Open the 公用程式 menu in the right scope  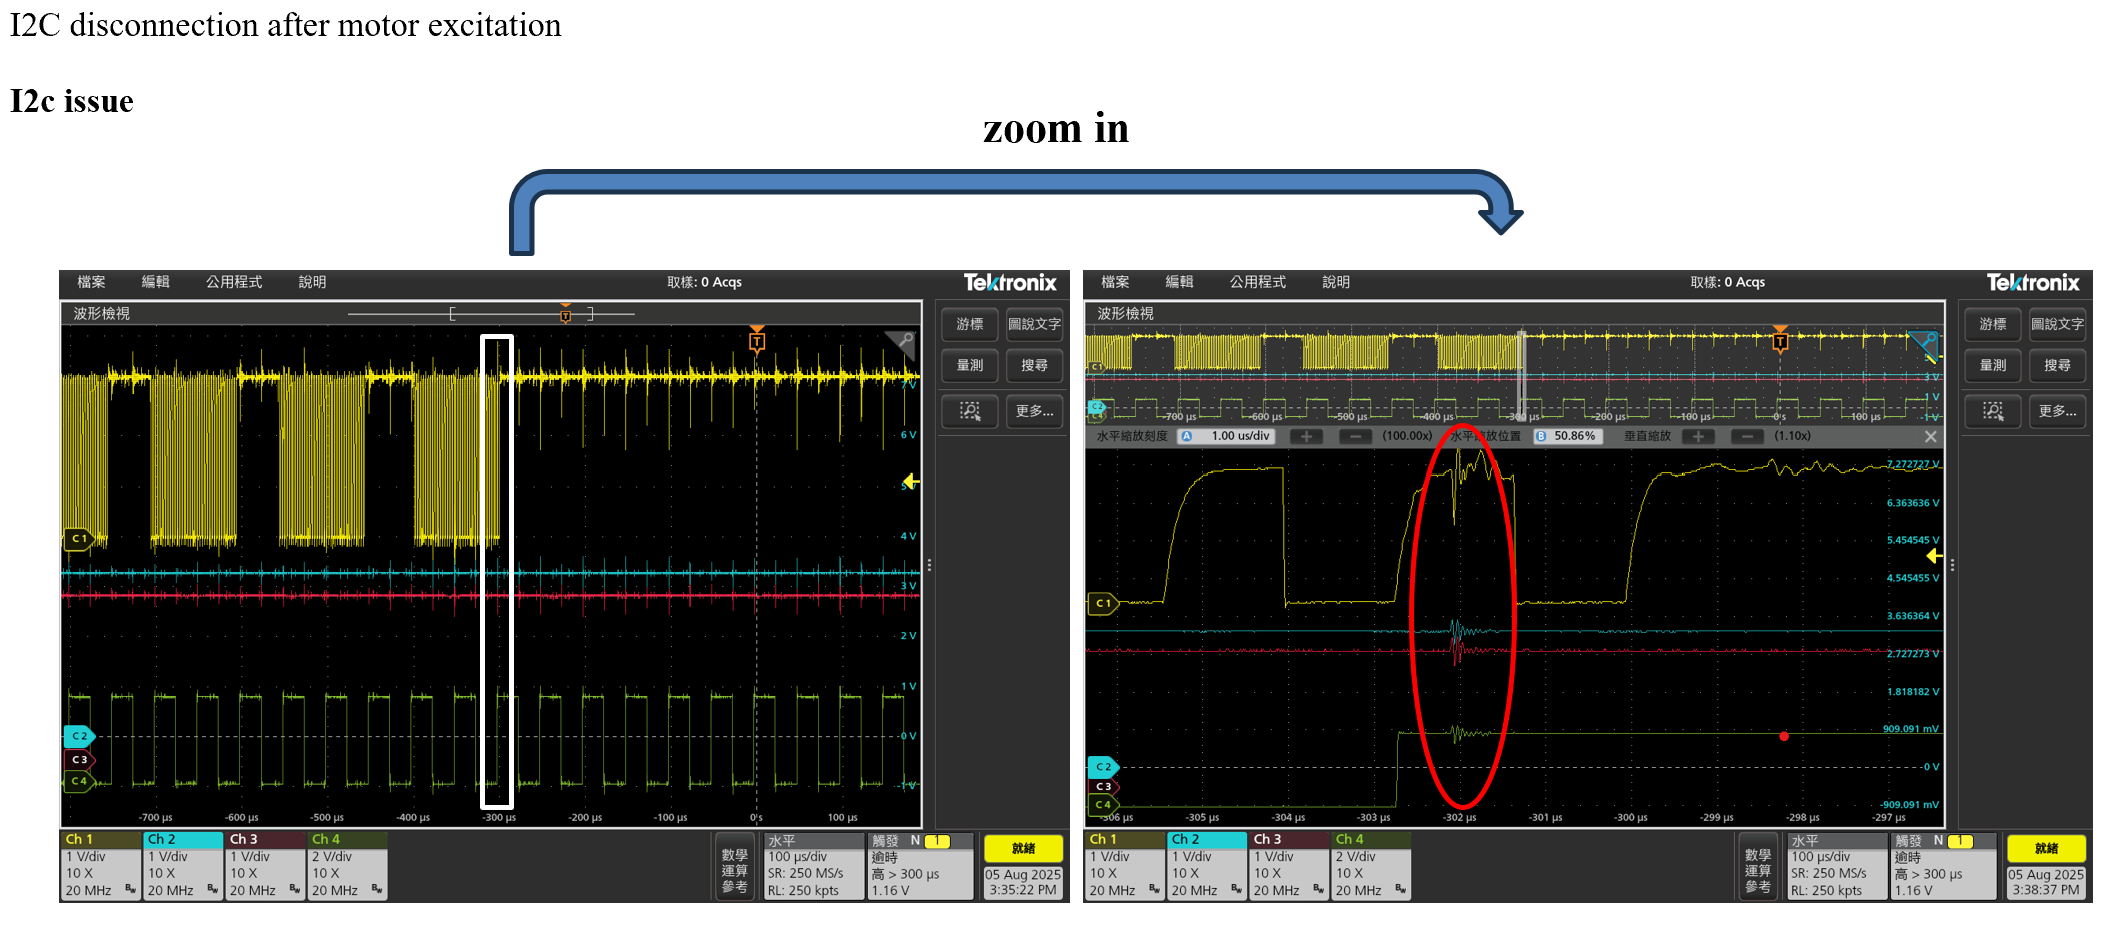(x=1258, y=282)
